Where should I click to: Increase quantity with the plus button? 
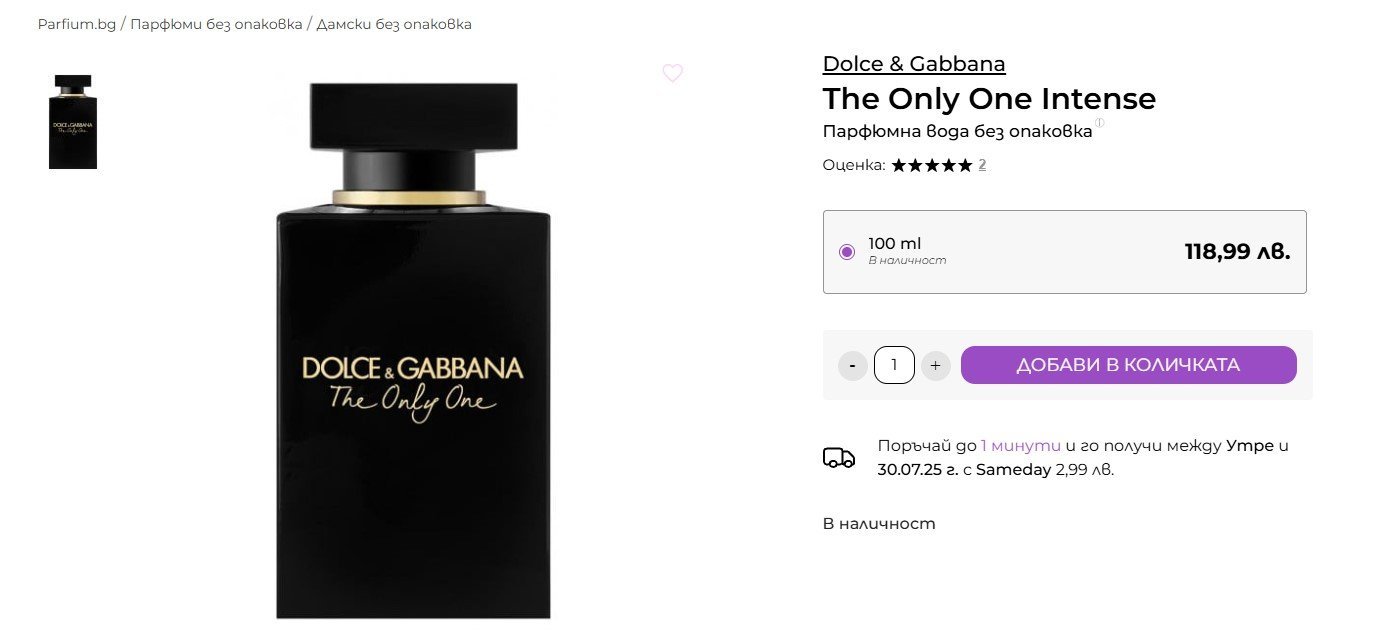pyautogui.click(x=935, y=365)
